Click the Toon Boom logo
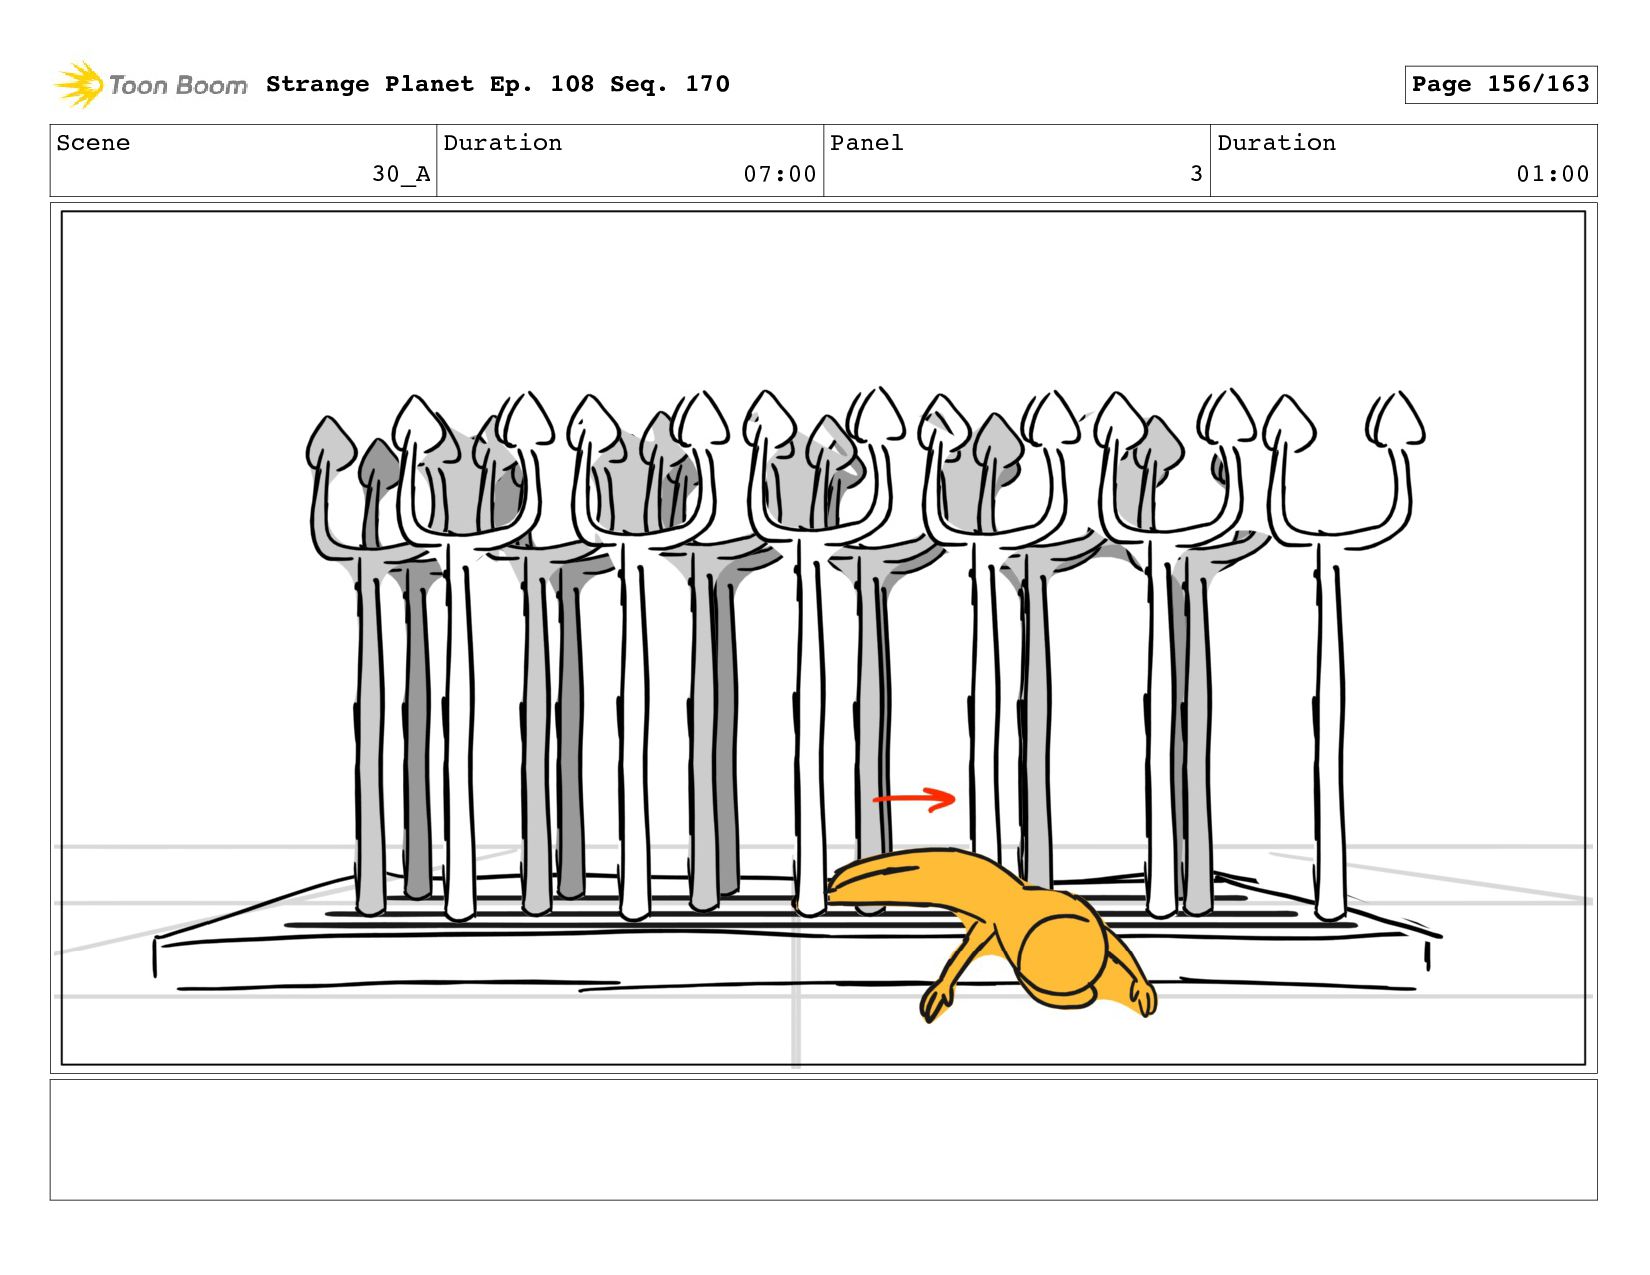The image size is (1650, 1275). 150,85
